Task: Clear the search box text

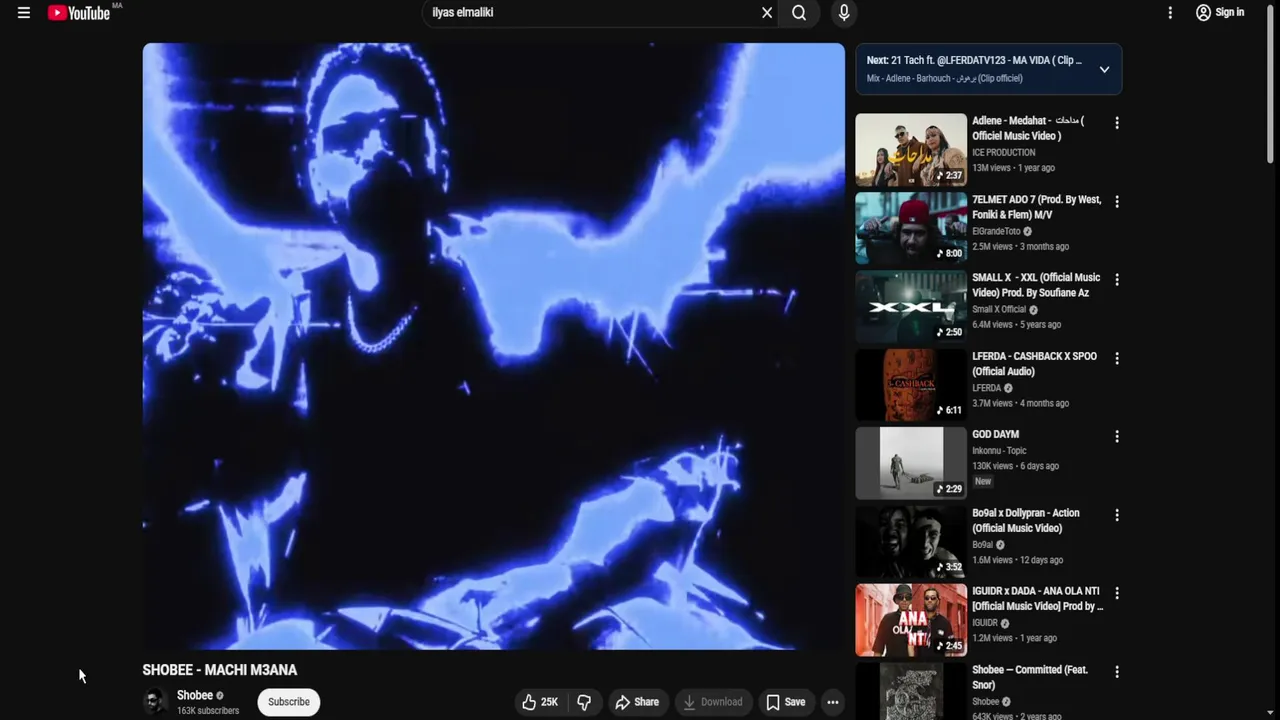Action: (767, 13)
